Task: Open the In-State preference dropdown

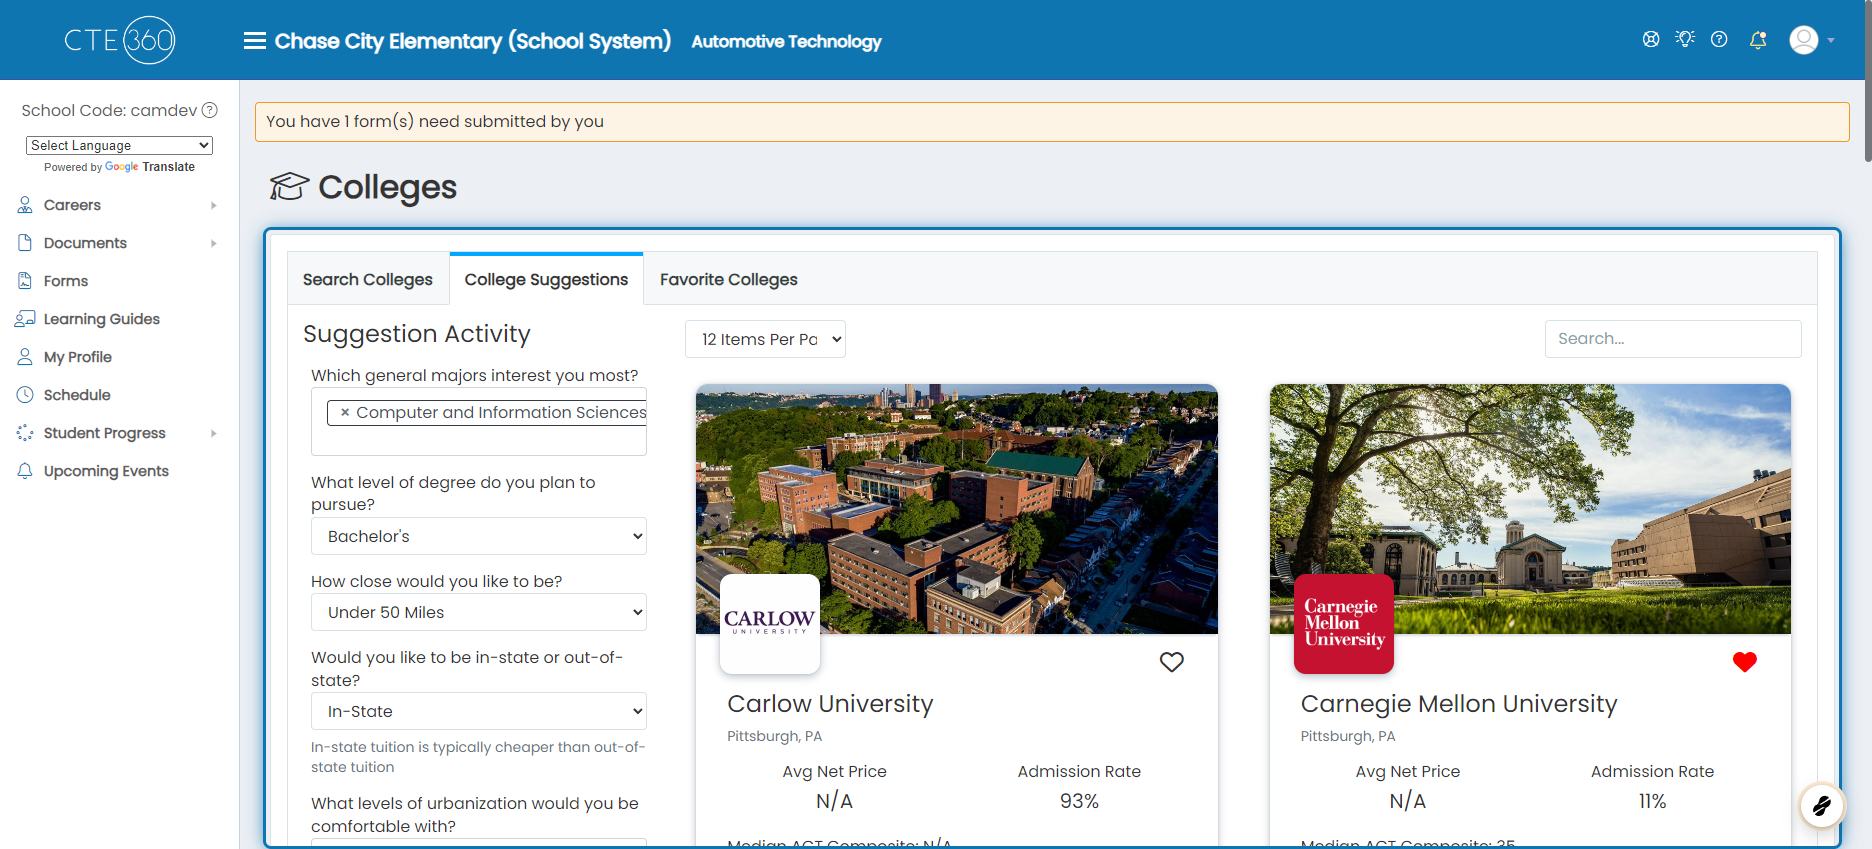Action: tap(479, 711)
